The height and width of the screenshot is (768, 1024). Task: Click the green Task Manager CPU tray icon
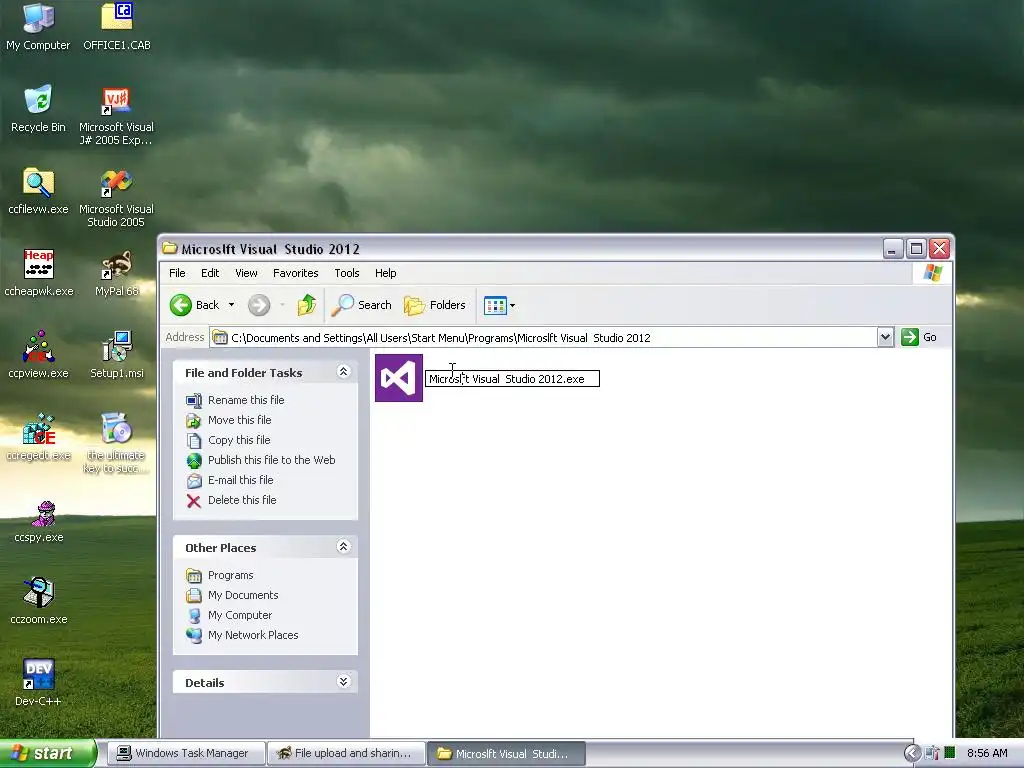click(950, 753)
